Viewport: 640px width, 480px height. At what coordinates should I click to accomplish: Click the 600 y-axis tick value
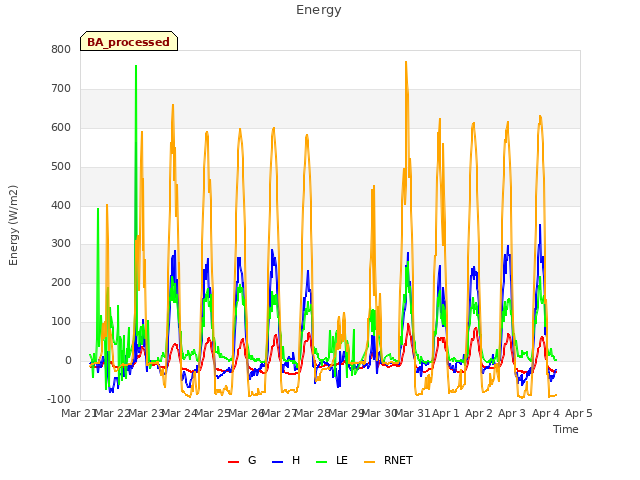pyautogui.click(x=61, y=127)
